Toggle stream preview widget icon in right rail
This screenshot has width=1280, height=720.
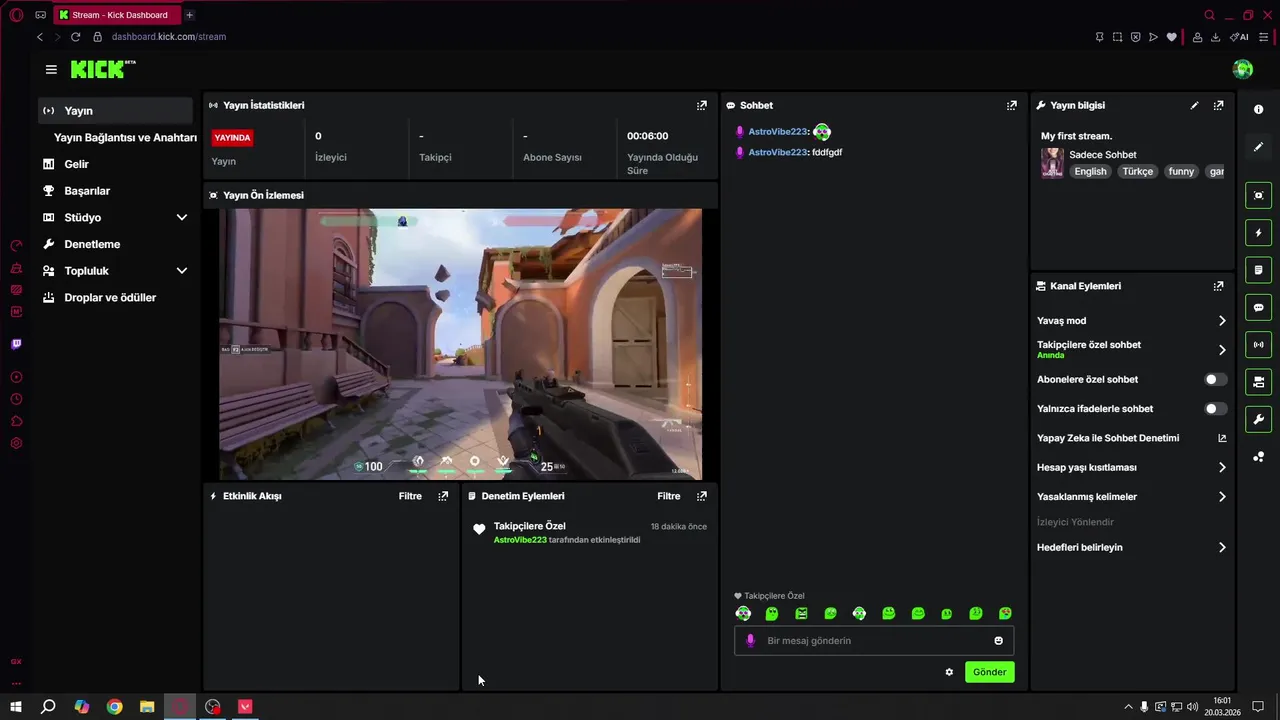point(1258,195)
